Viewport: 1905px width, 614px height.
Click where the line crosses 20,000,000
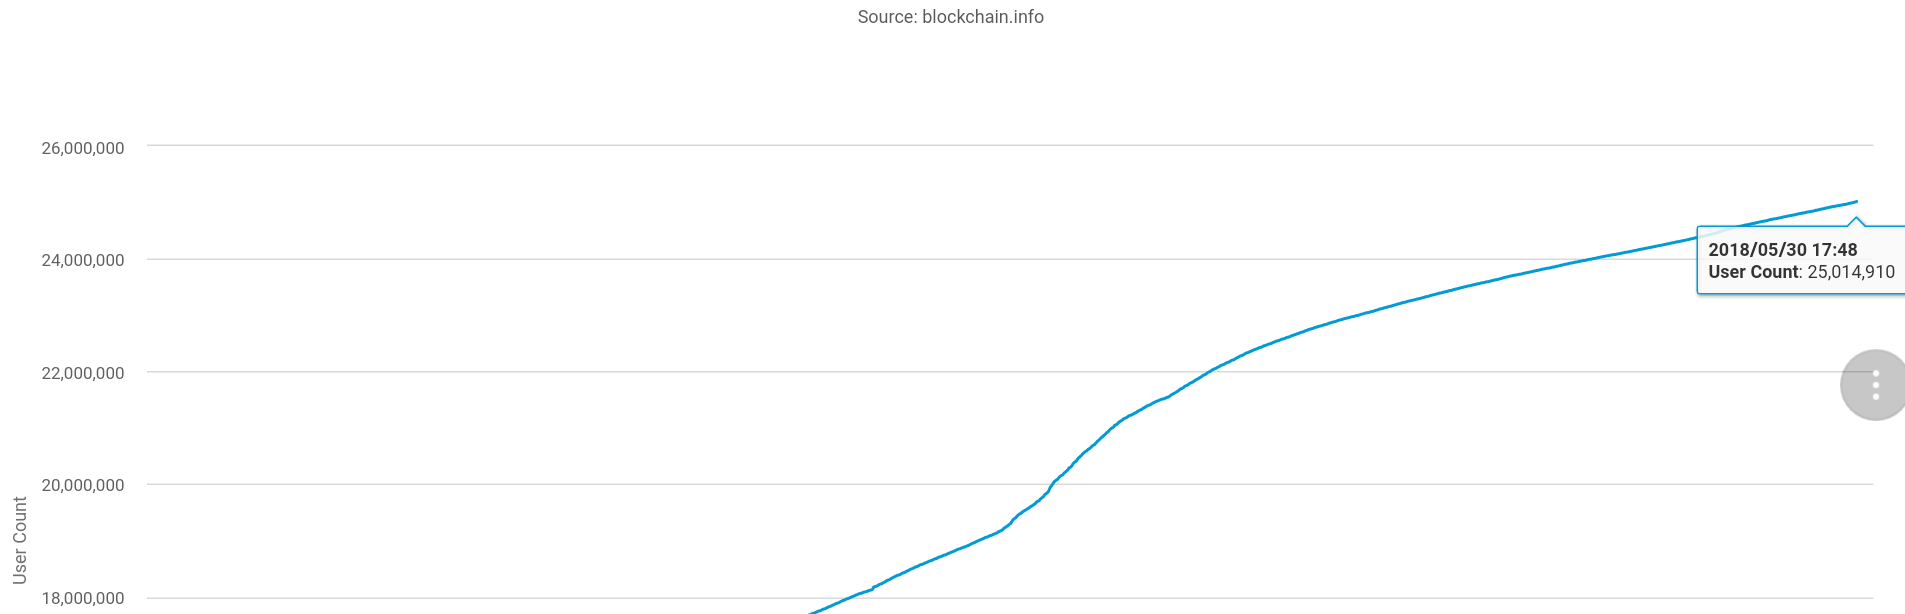coord(1051,485)
